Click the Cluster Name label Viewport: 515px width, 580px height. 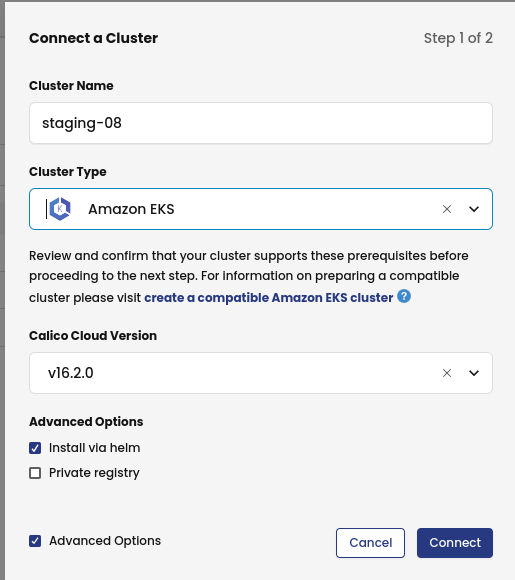71,85
